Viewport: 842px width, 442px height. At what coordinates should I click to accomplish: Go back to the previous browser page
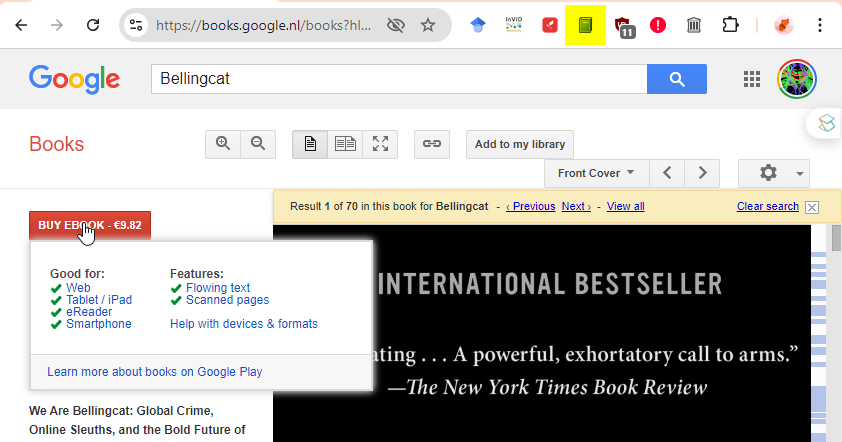(x=21, y=25)
